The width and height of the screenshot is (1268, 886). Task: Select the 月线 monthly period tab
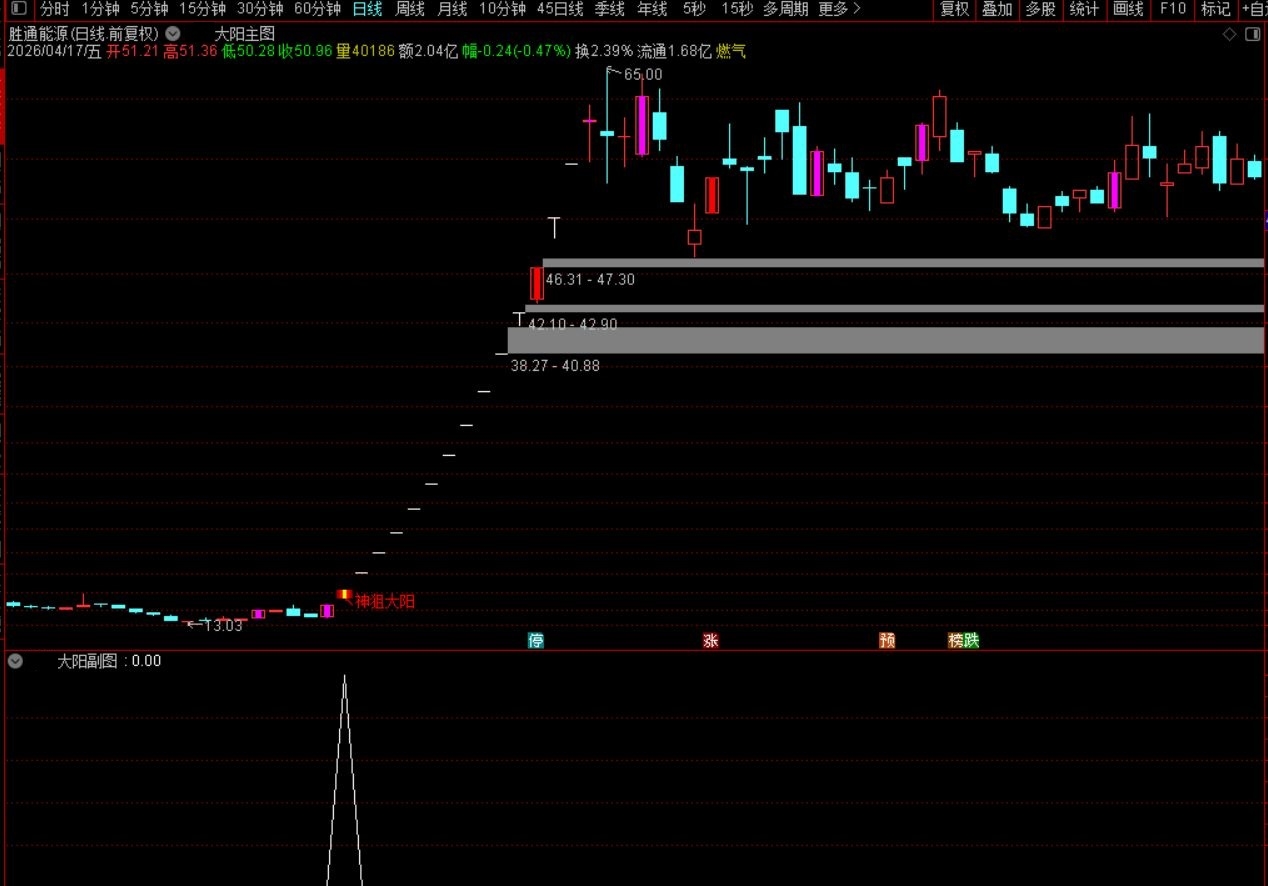[452, 9]
